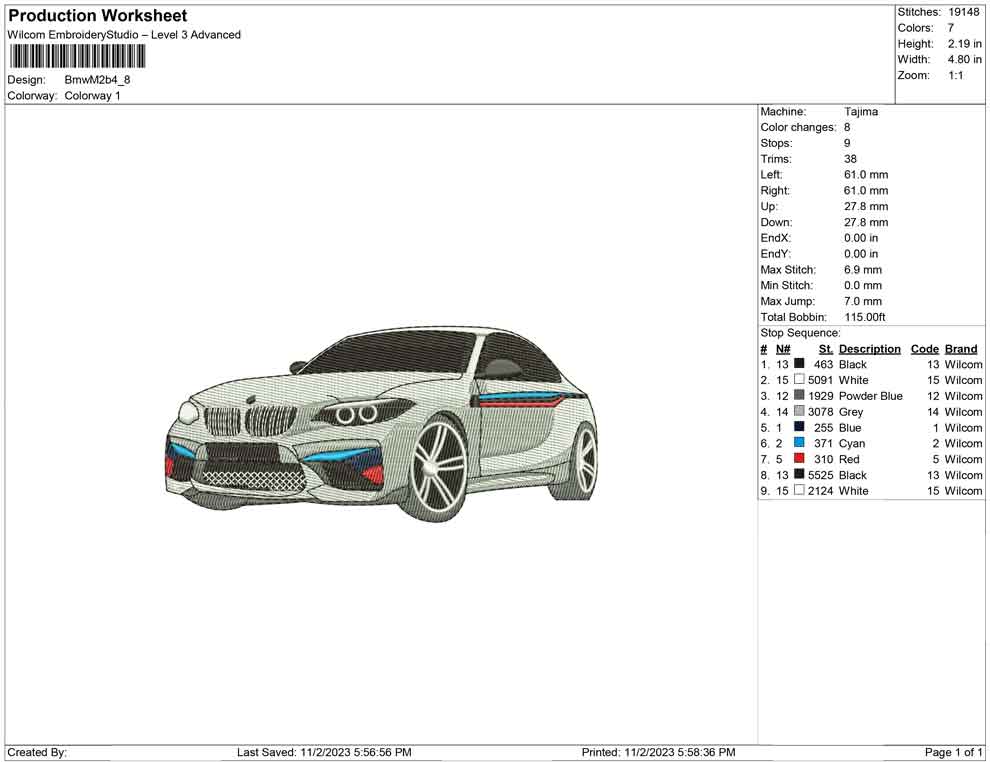Click the EndY value 0.00 in

coord(861,253)
